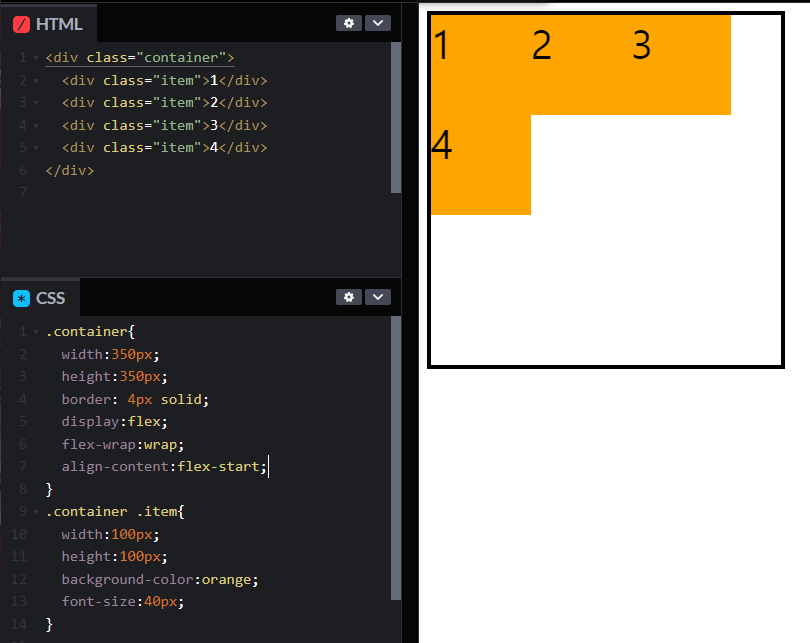Click the red HTML slash icon
The width and height of the screenshot is (810, 643).
pos(21,24)
